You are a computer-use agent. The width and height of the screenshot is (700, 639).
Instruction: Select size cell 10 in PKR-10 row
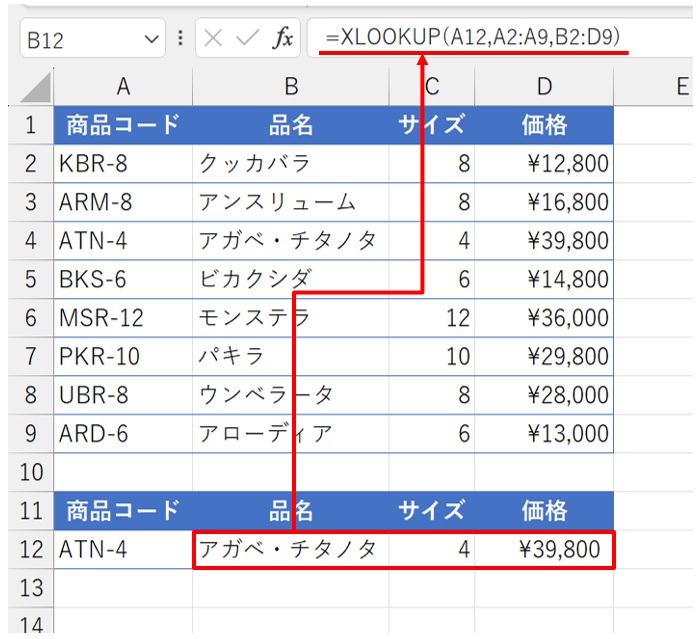coord(432,356)
